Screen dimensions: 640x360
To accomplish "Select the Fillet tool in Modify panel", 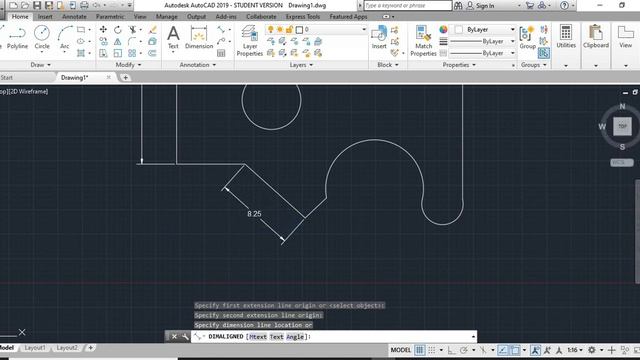I will click(132, 41).
